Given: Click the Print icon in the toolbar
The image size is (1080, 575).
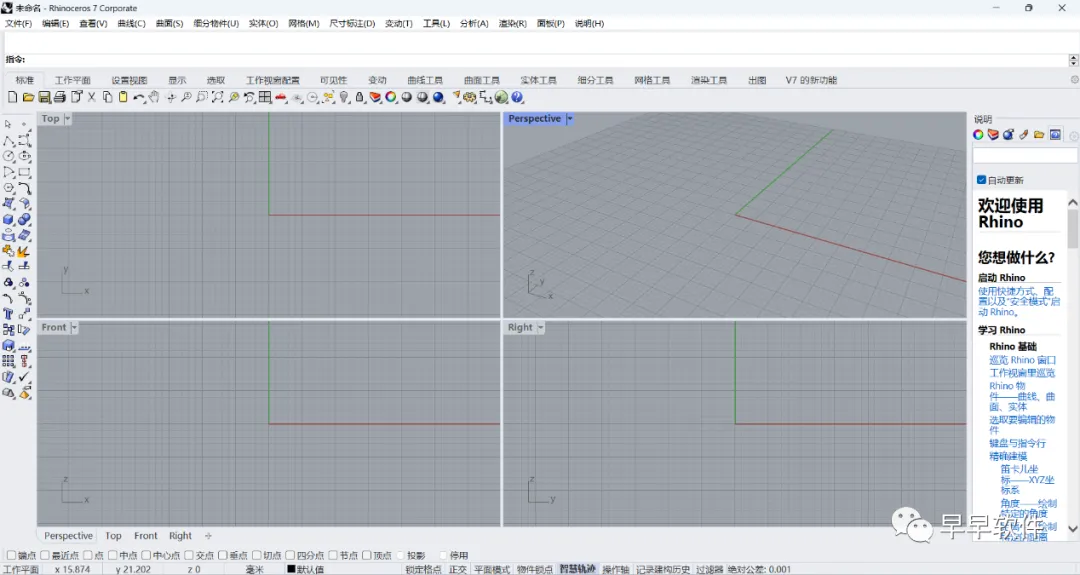Looking at the screenshot, I should pos(60,97).
